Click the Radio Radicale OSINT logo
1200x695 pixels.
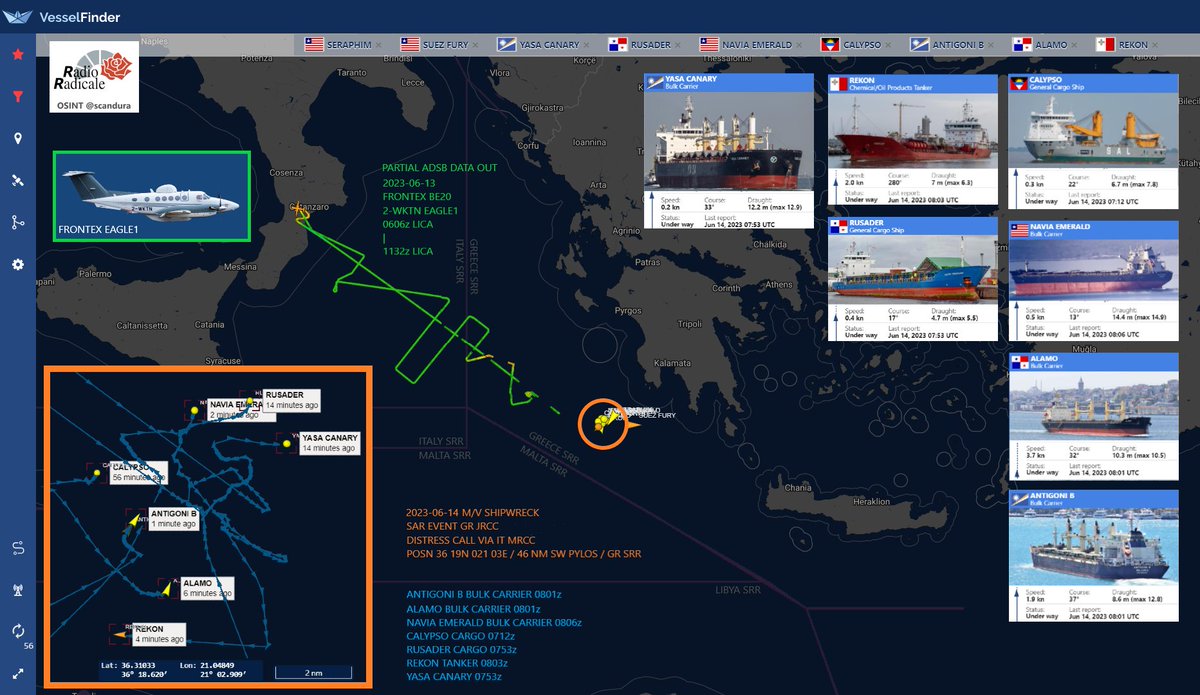pyautogui.click(x=93, y=75)
